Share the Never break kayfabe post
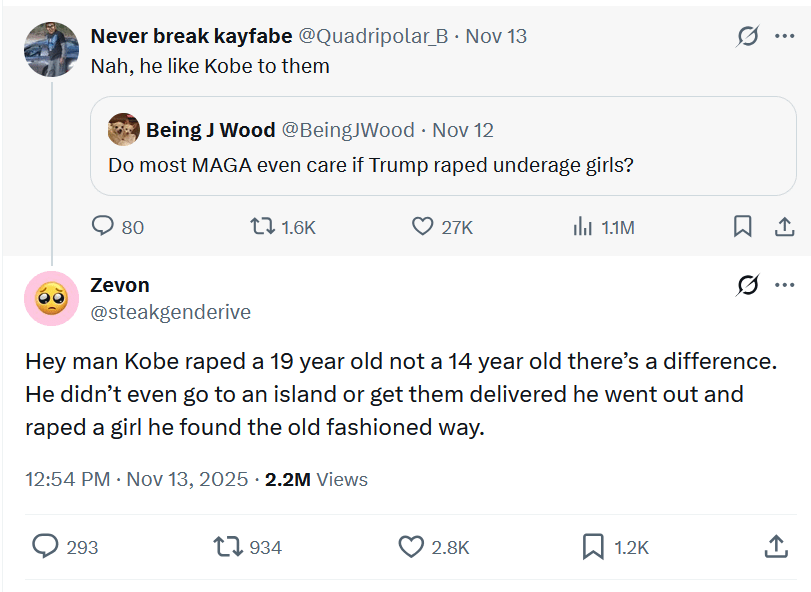The image size is (811, 592). click(785, 227)
